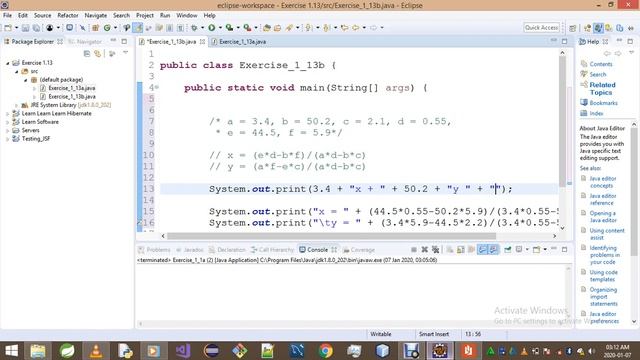The width and height of the screenshot is (640, 360).
Task: Click Collapse All in Package Explorer
Action: [x=87, y=53]
